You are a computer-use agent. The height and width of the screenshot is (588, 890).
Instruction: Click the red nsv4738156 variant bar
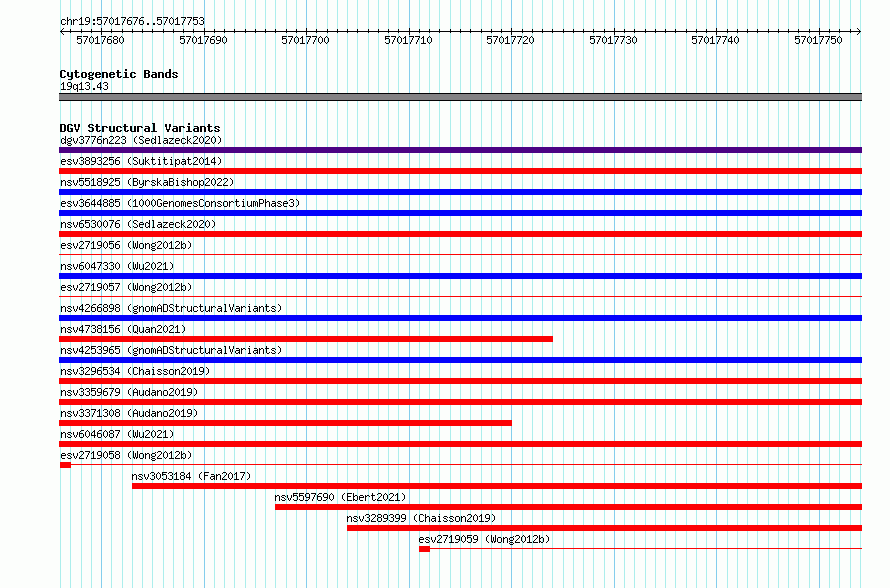pyautogui.click(x=306, y=339)
